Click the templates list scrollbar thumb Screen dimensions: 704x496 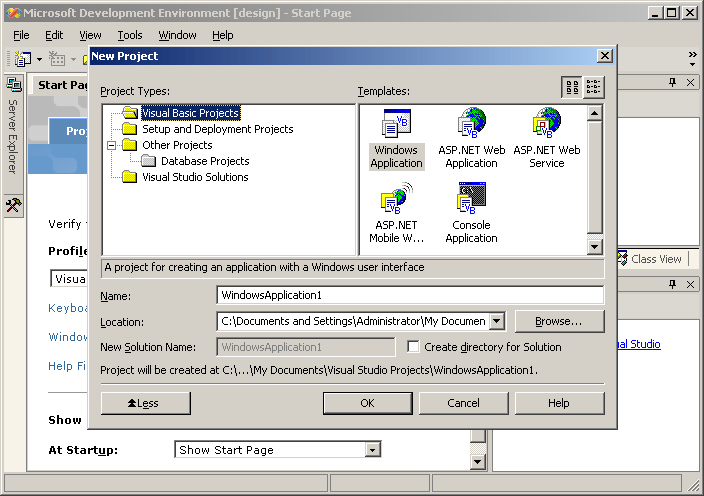coord(594,177)
